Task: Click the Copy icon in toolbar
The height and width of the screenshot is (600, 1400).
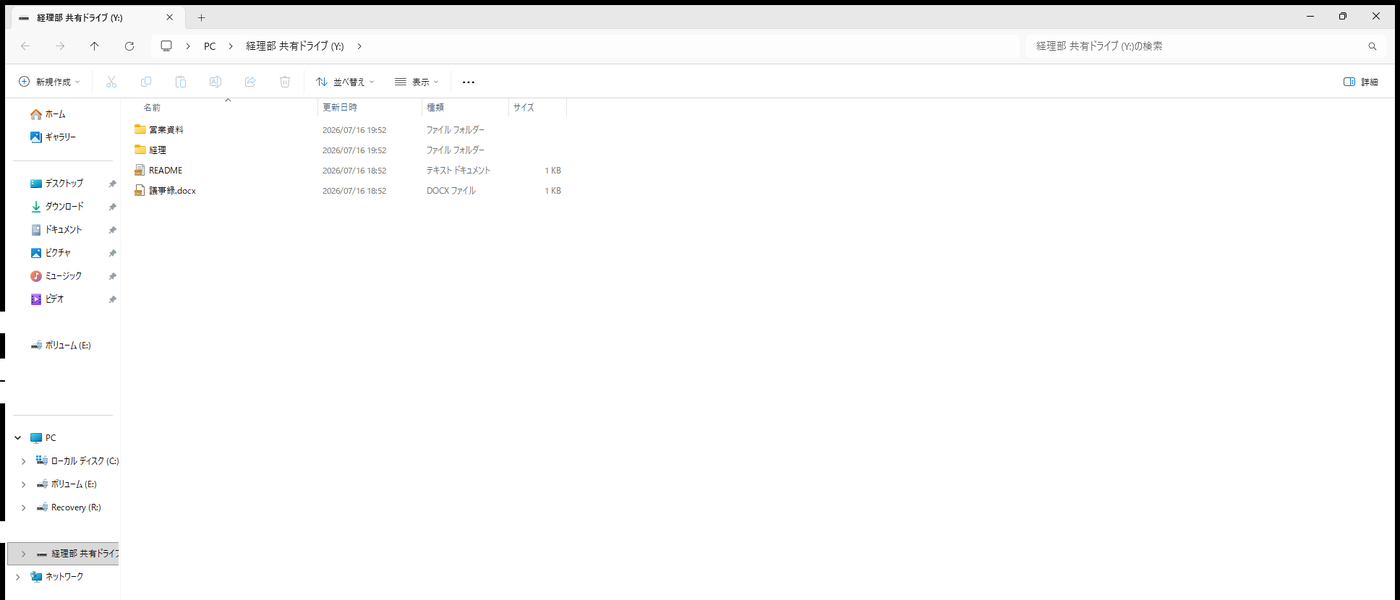Action: point(146,82)
